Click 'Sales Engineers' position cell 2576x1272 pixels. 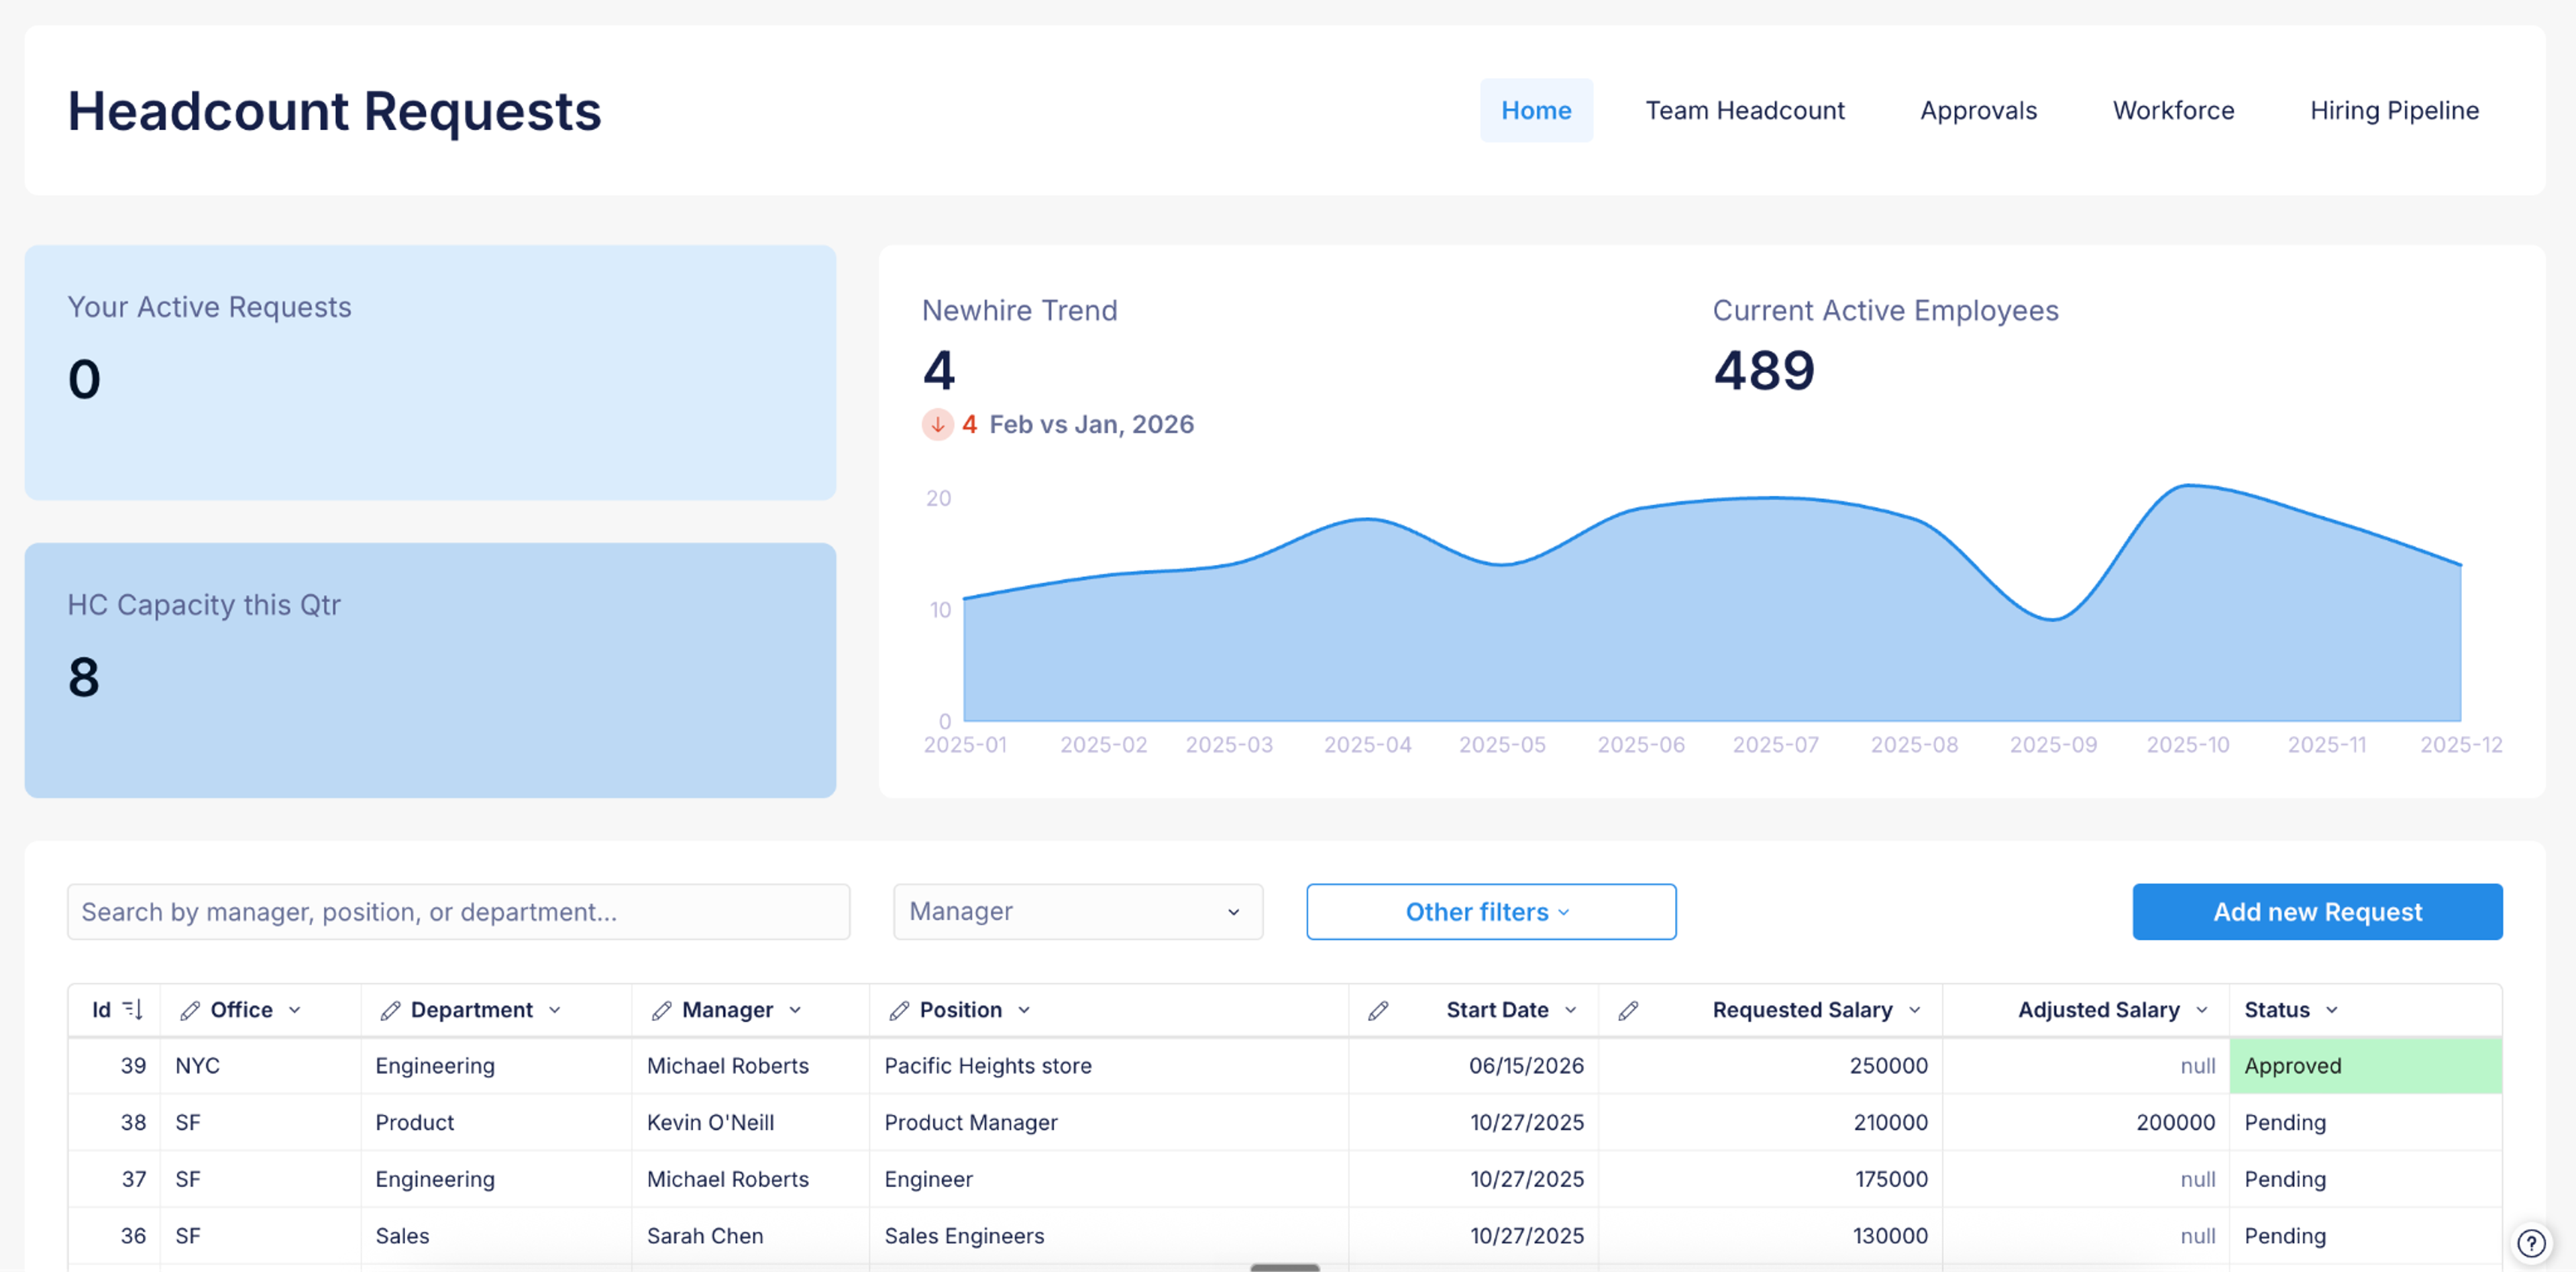[x=1108, y=1235]
